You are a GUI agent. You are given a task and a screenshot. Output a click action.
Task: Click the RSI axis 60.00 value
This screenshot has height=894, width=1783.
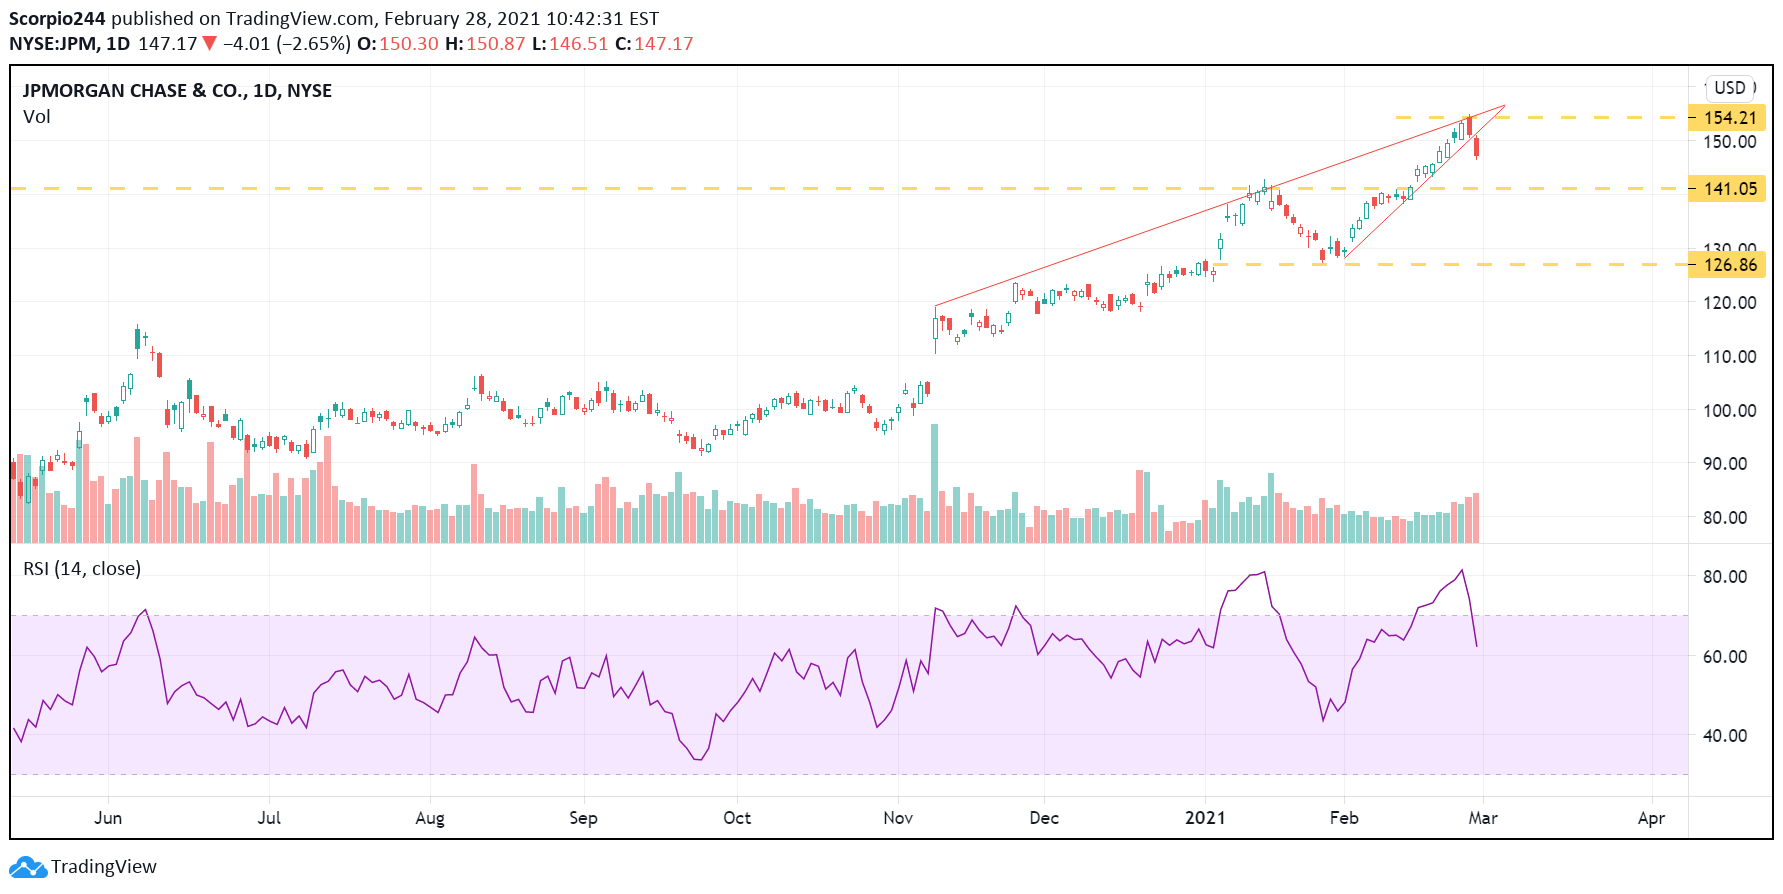pos(1725,657)
